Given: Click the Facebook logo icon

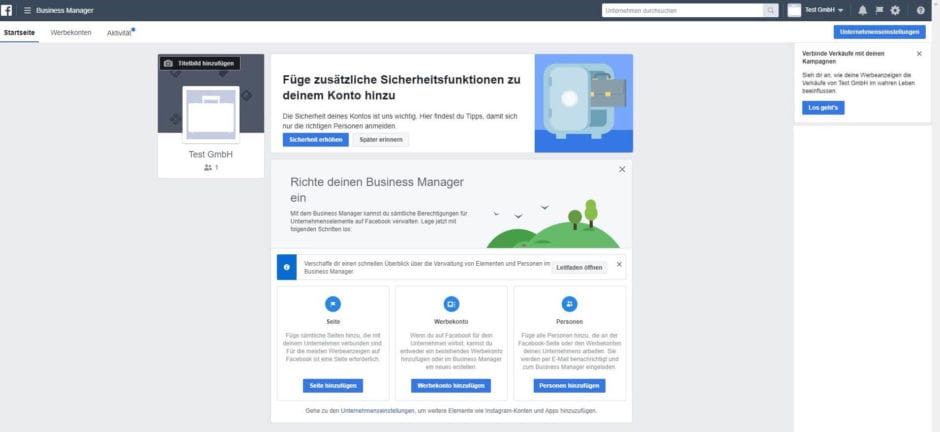Looking at the screenshot, I should pos(7,10).
